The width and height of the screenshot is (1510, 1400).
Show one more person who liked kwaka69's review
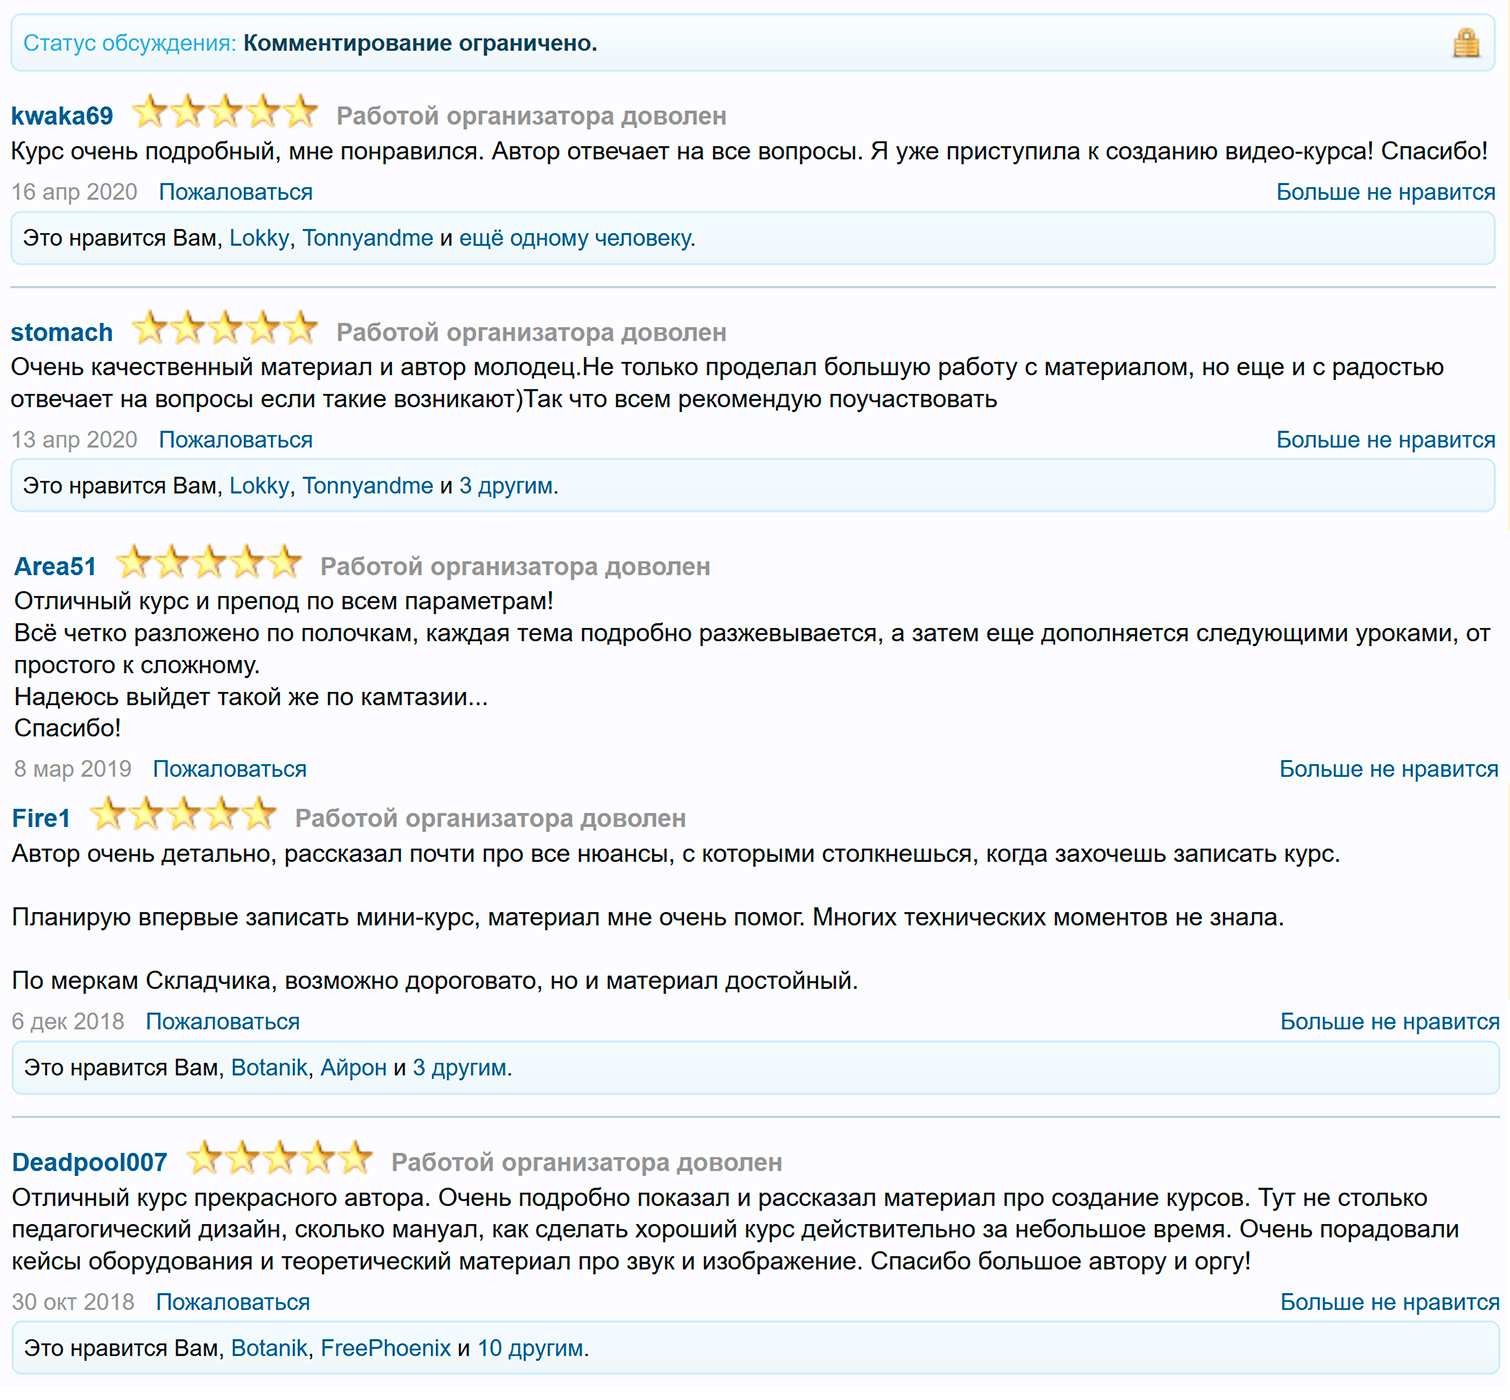[x=575, y=238]
